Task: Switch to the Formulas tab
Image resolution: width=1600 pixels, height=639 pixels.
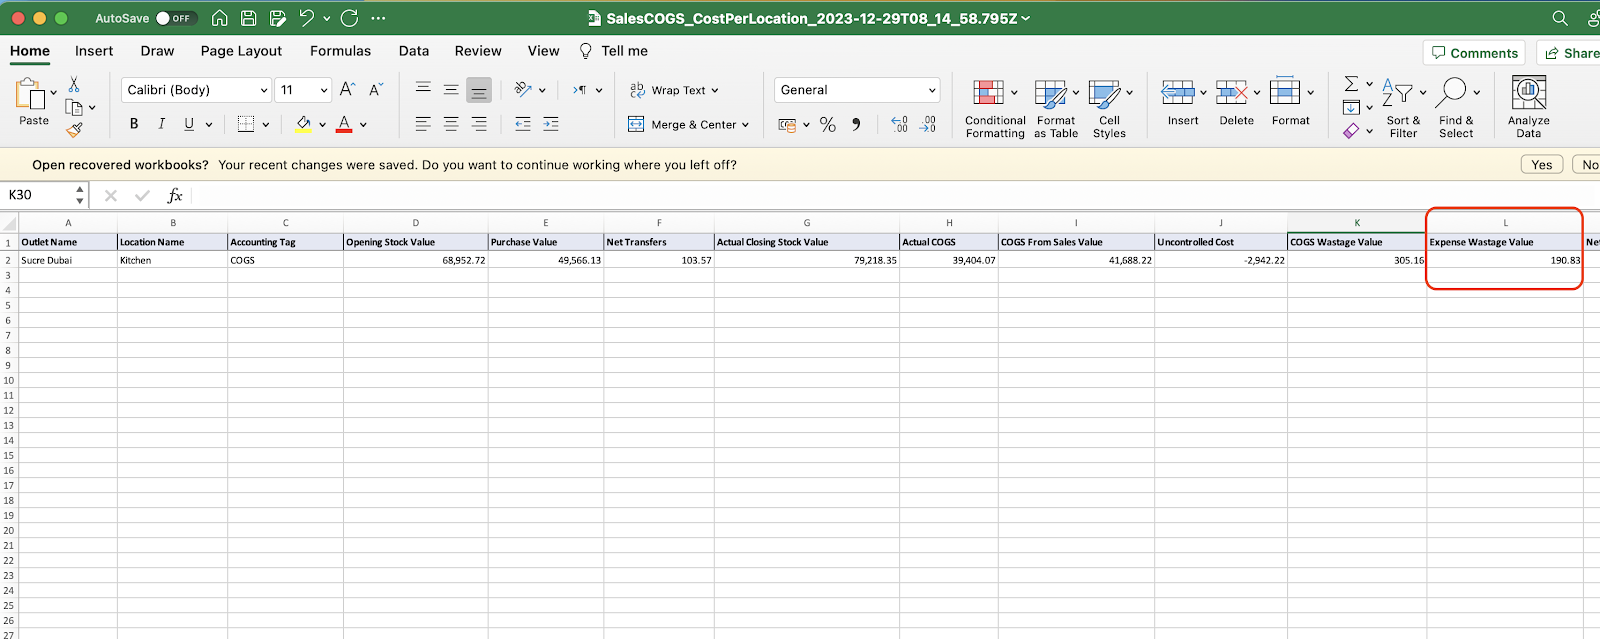Action: coord(340,51)
